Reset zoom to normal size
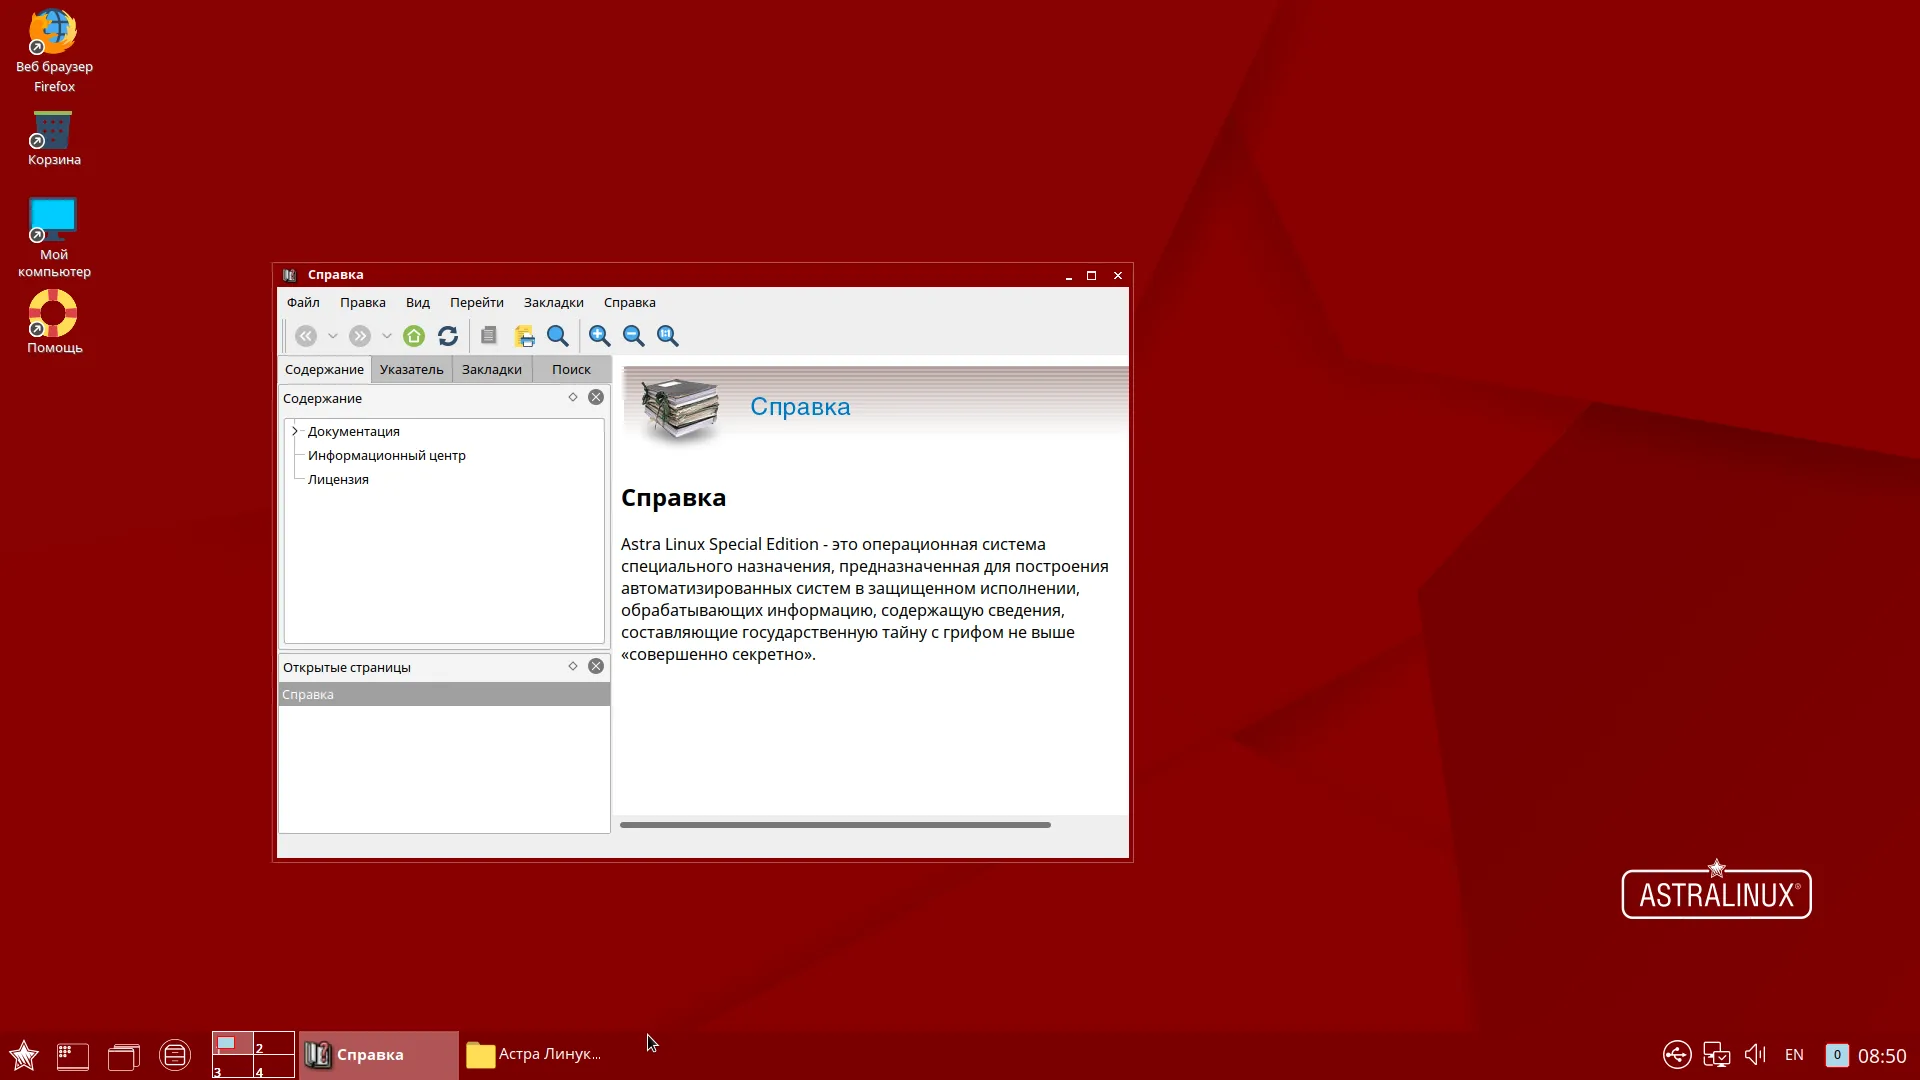 (x=668, y=336)
